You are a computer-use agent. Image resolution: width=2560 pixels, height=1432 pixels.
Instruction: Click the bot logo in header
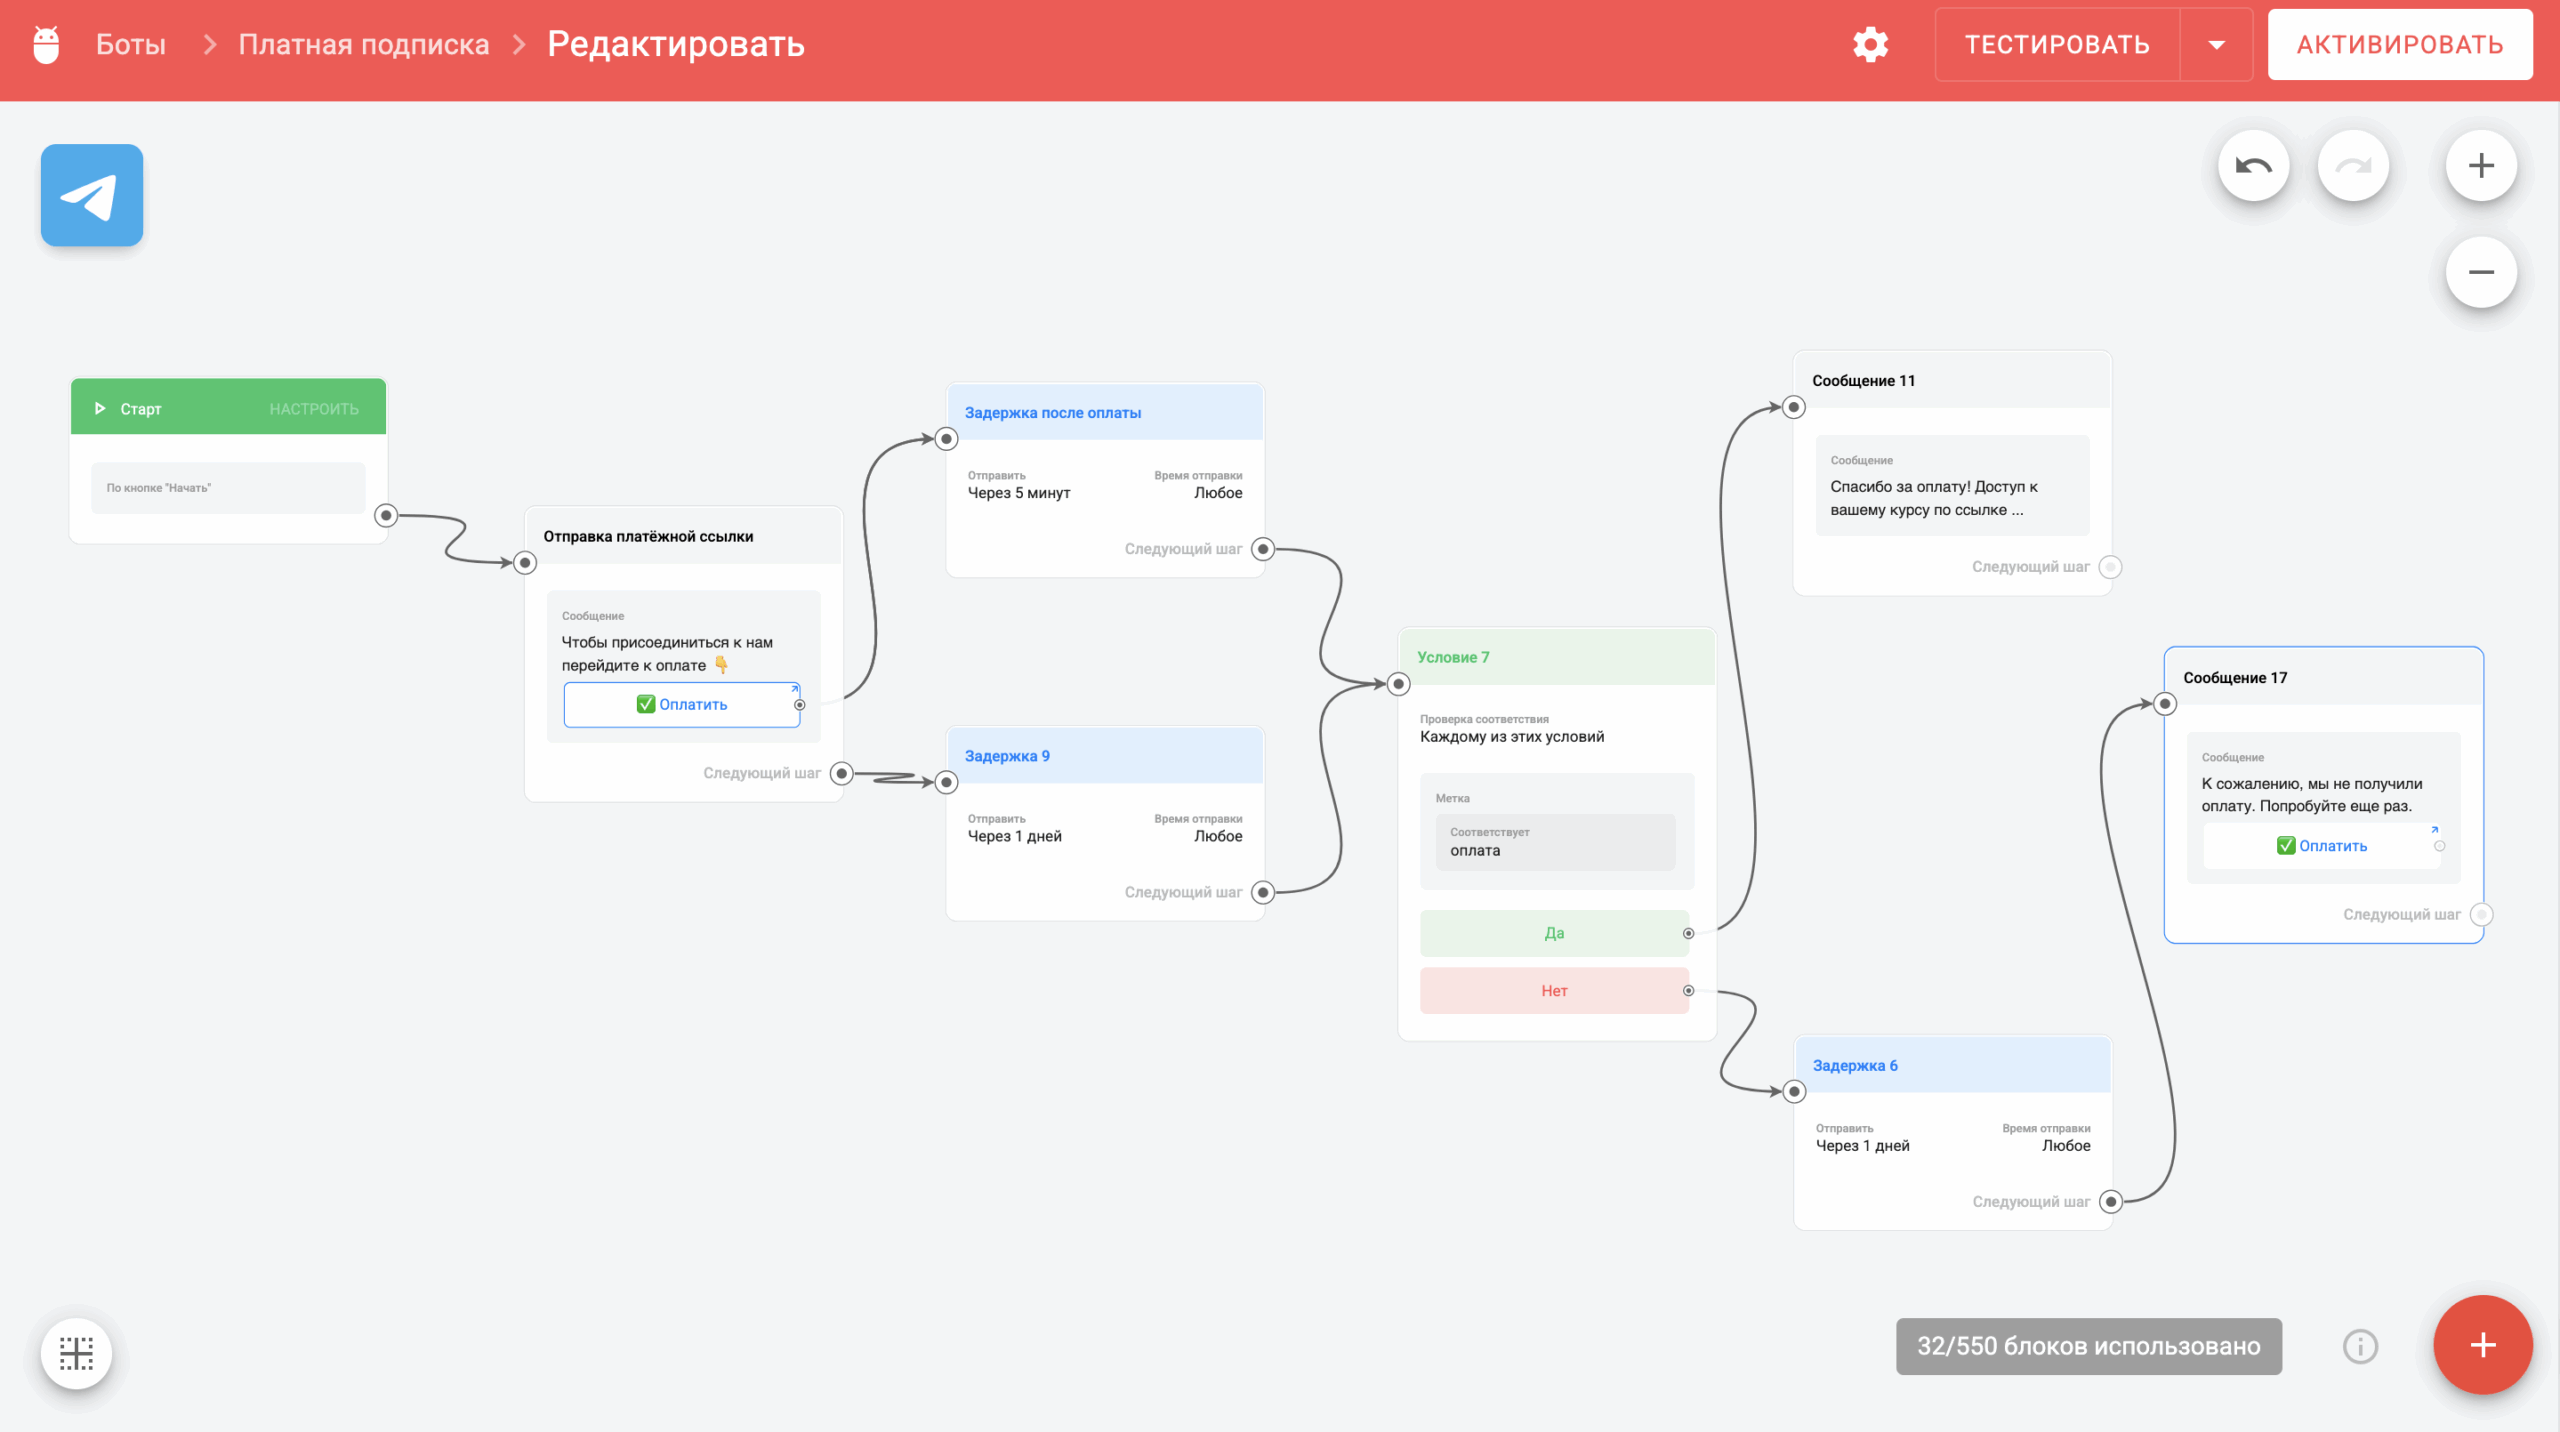[46, 45]
